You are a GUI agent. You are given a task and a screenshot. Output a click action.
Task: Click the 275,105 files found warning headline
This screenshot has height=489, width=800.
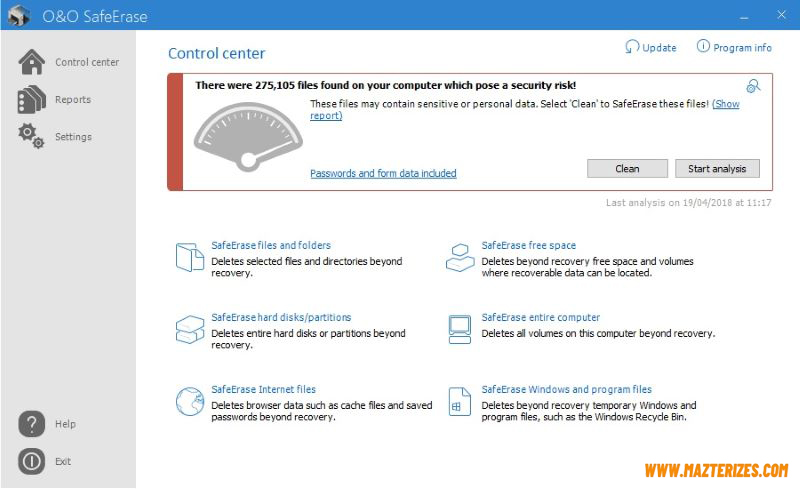pos(386,85)
